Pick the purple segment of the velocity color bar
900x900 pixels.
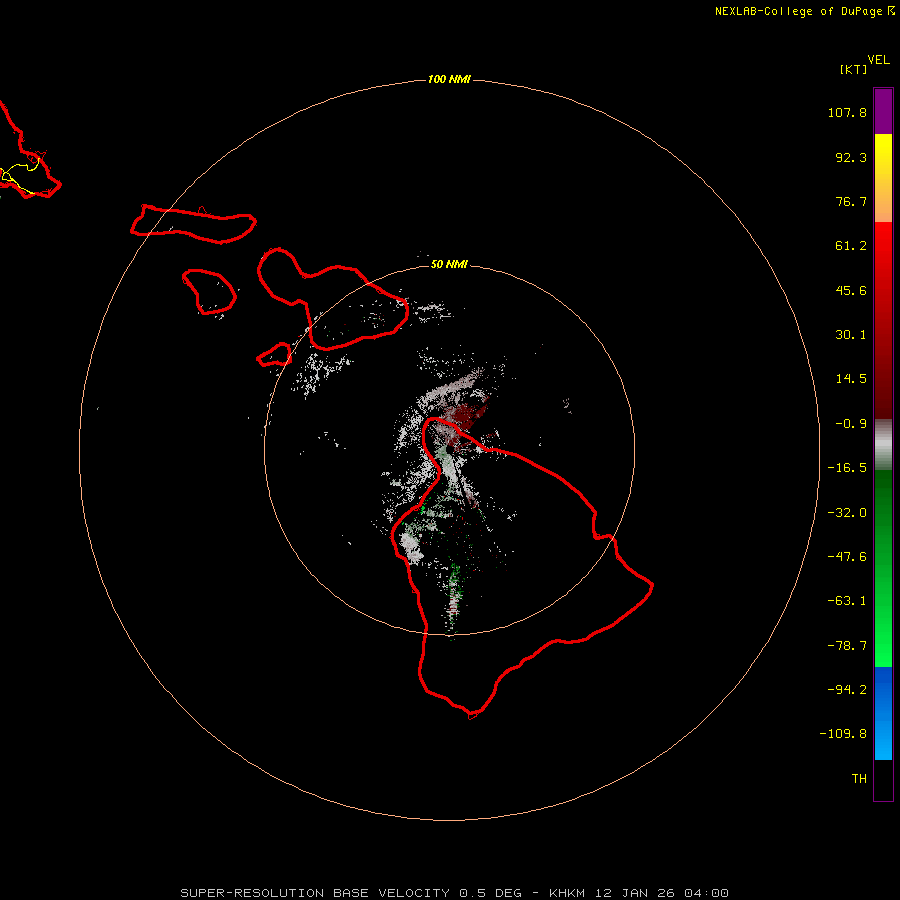click(883, 111)
